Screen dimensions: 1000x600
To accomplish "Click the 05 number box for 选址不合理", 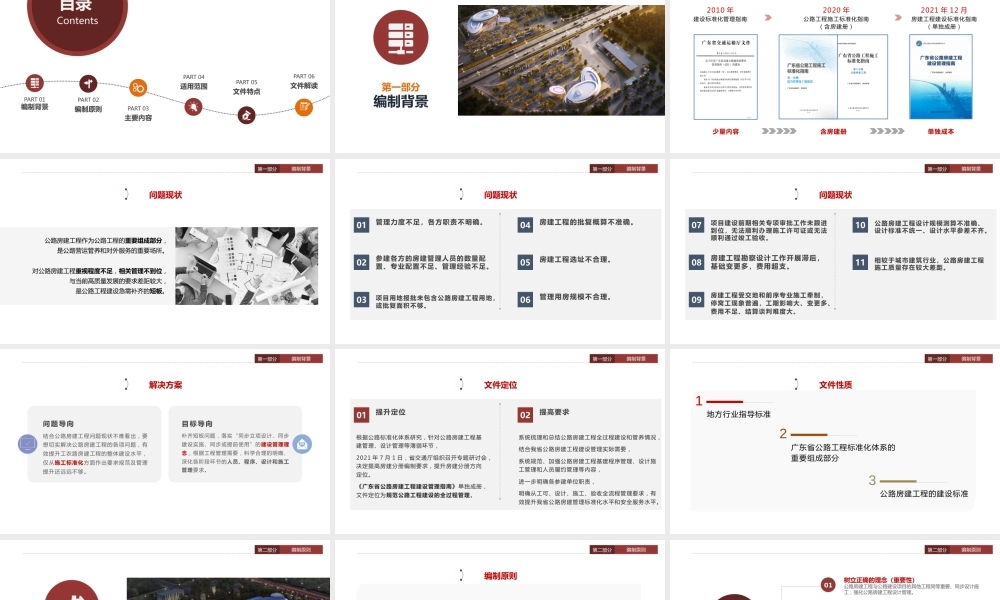I will point(525,262).
